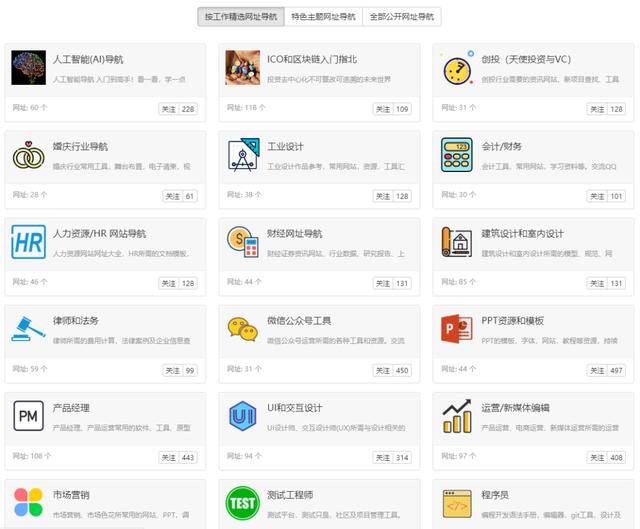
Task: Open the 人力资源/HR 网站导航 title link
Action: [x=99, y=233]
